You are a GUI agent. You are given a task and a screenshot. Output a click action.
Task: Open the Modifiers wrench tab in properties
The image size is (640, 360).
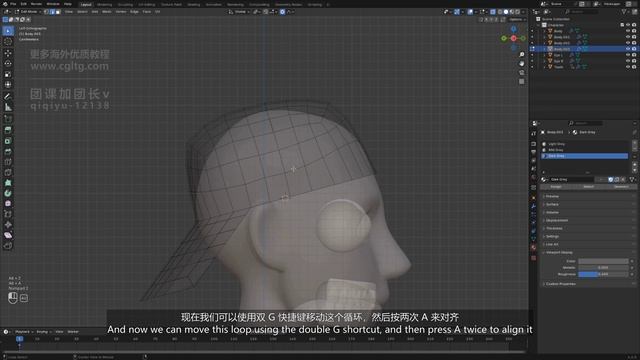pos(533,207)
